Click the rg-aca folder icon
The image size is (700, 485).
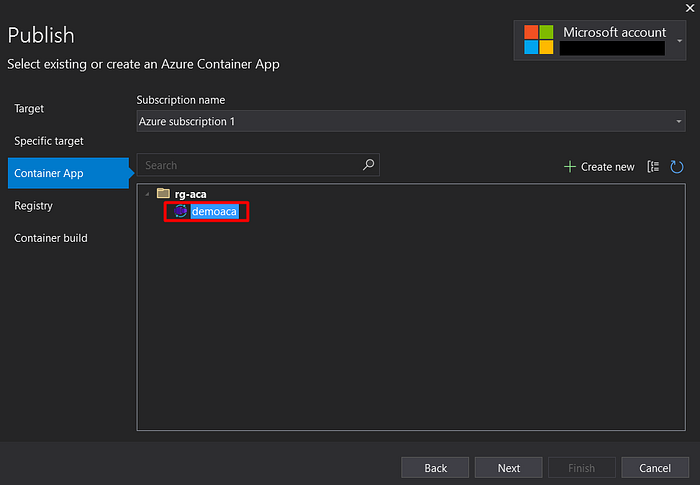tap(163, 193)
